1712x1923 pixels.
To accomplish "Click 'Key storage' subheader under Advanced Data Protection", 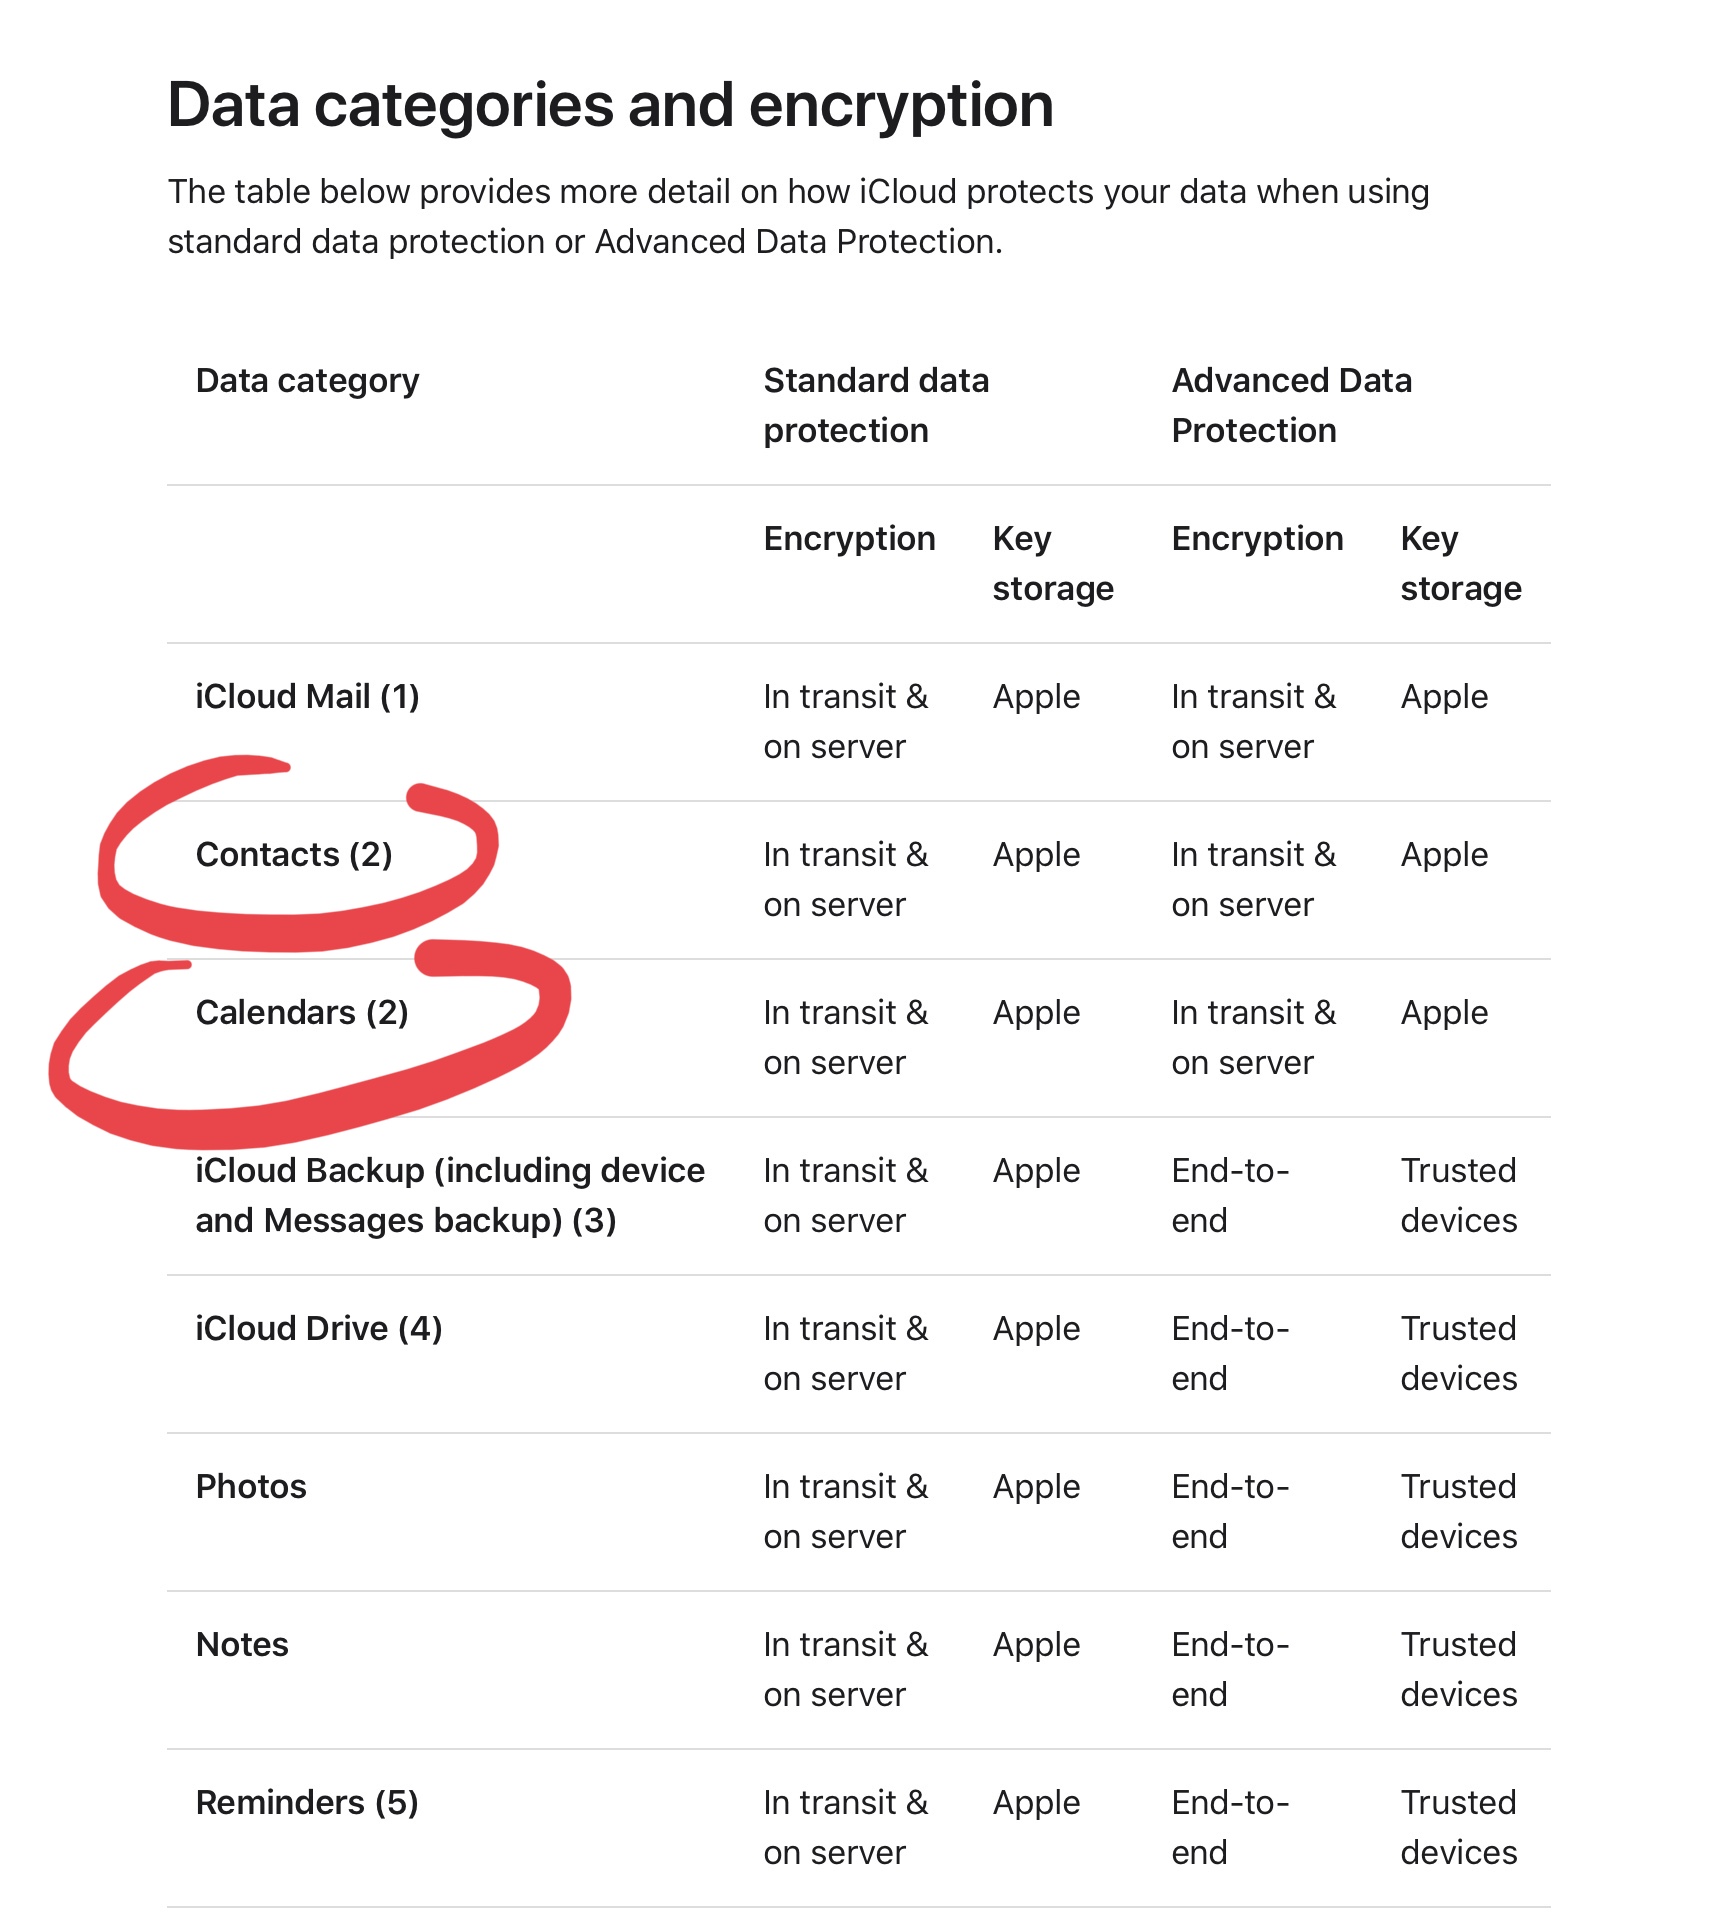I will 1461,564.
